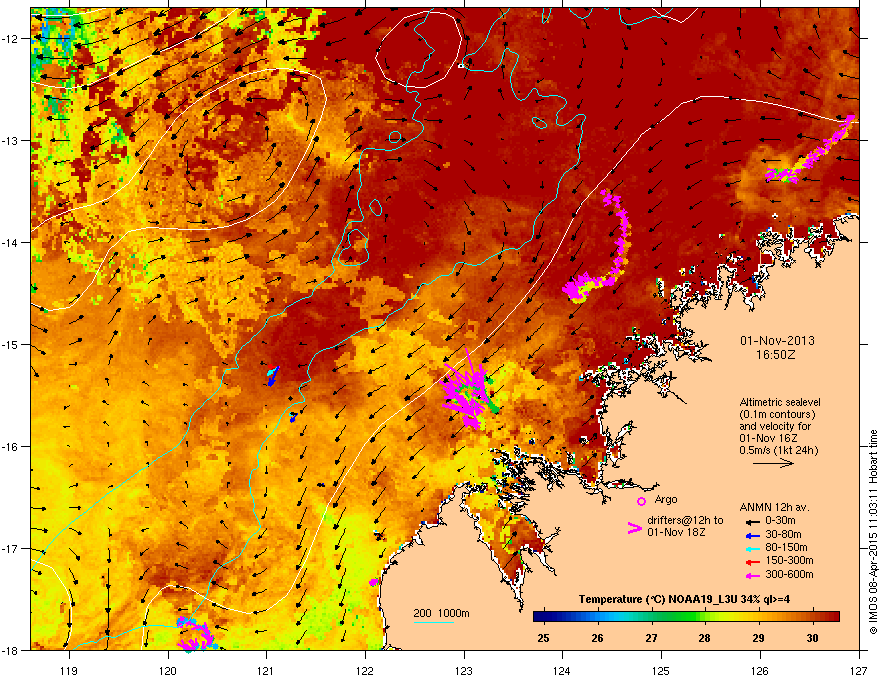Click the '01-Nov-2013' date label

(777, 341)
